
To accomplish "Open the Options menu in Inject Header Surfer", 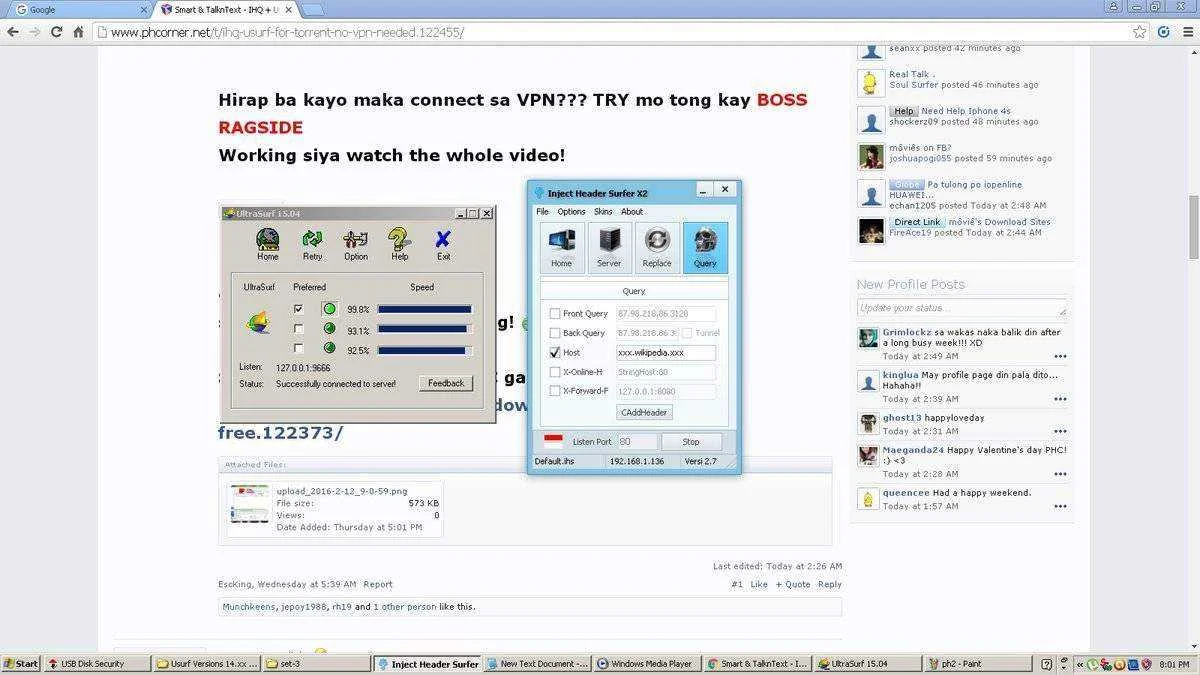I will tap(572, 212).
